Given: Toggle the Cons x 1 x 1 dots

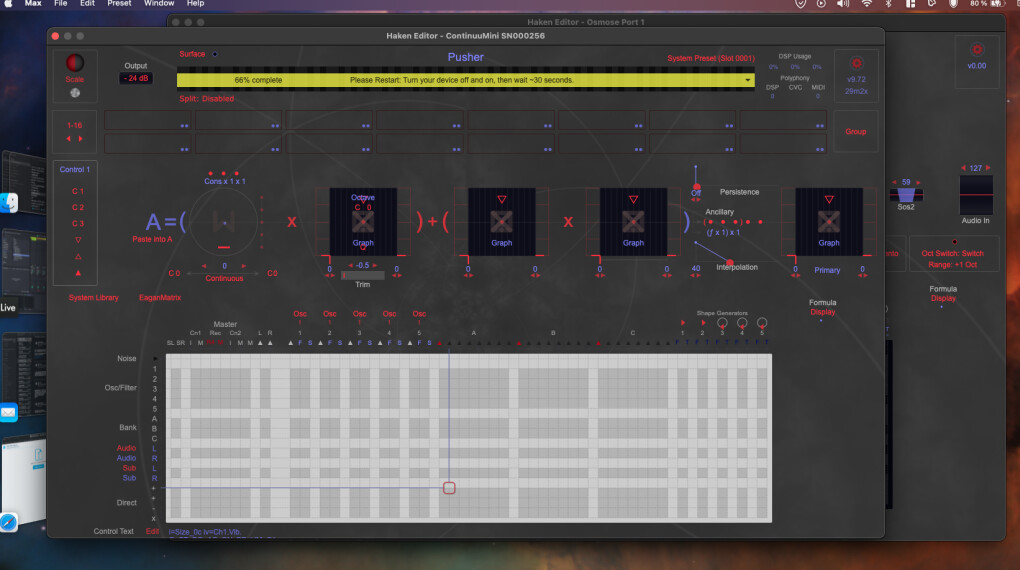Looking at the screenshot, I should 224,174.
